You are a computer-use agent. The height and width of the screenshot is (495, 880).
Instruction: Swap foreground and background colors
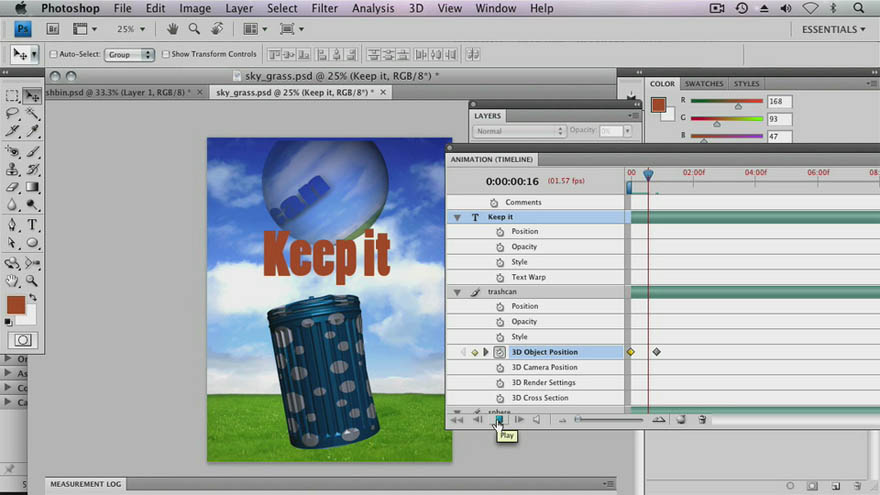click(x=33, y=297)
